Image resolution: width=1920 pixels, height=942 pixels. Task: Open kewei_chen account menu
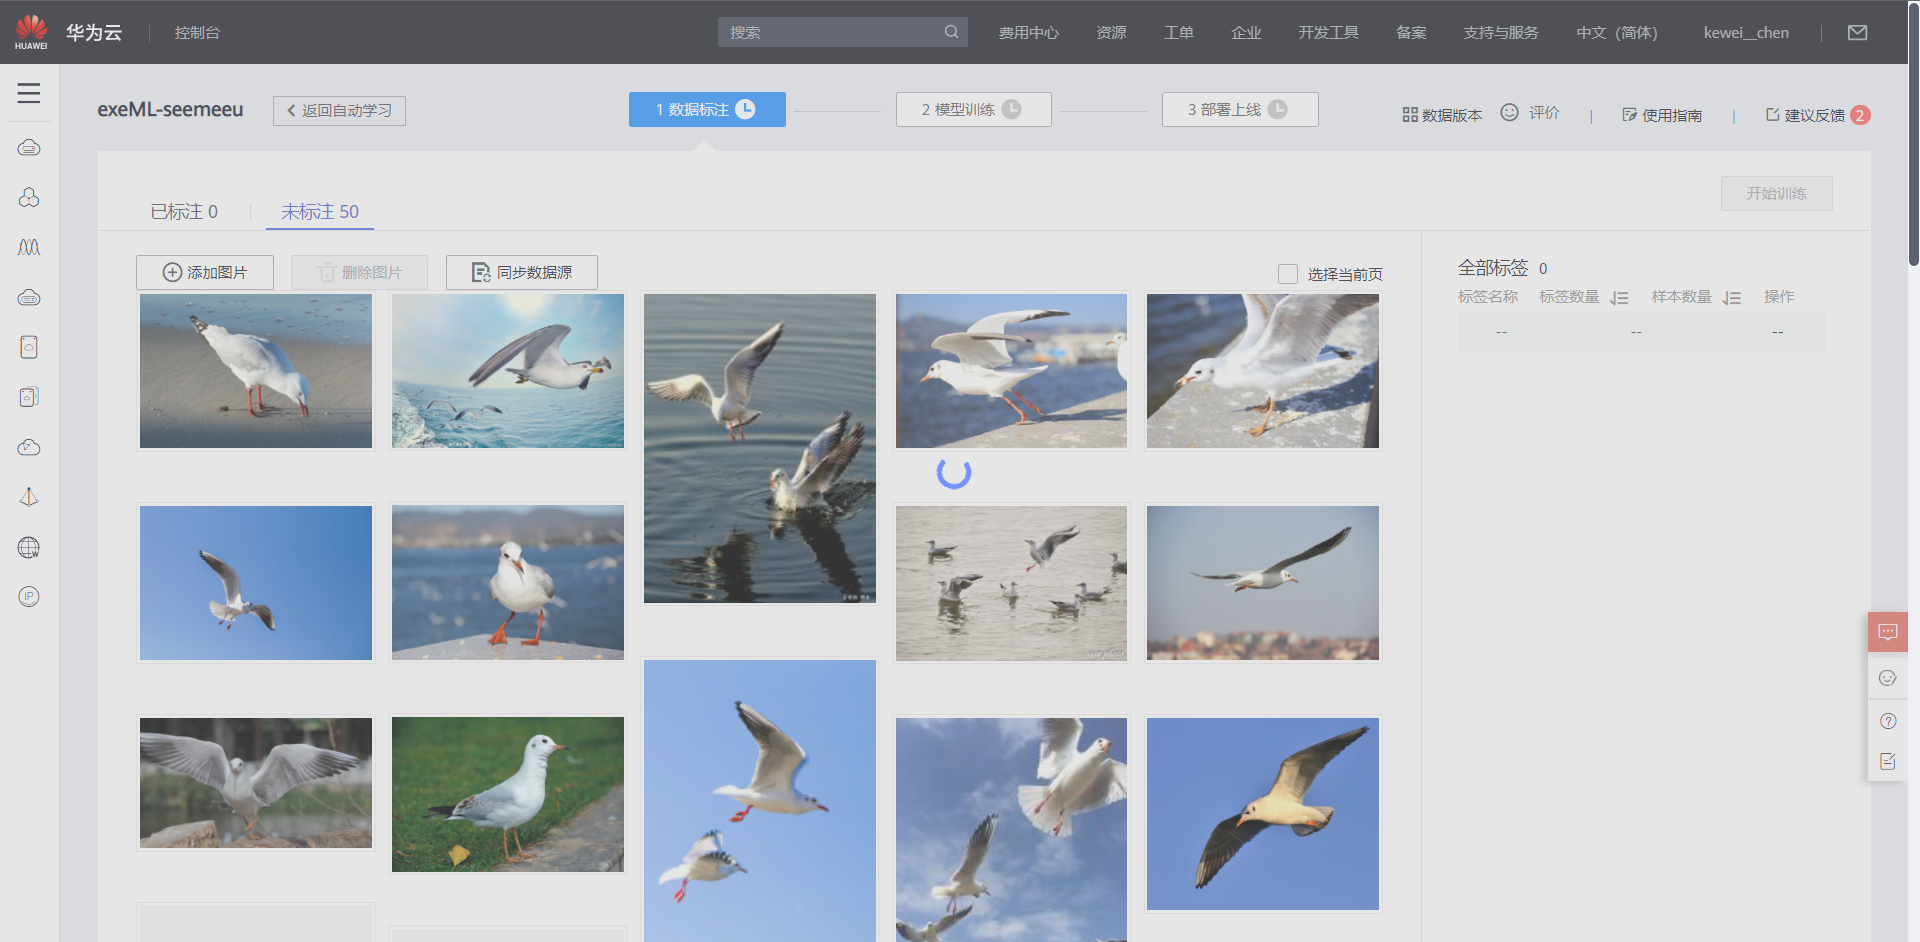[1746, 33]
